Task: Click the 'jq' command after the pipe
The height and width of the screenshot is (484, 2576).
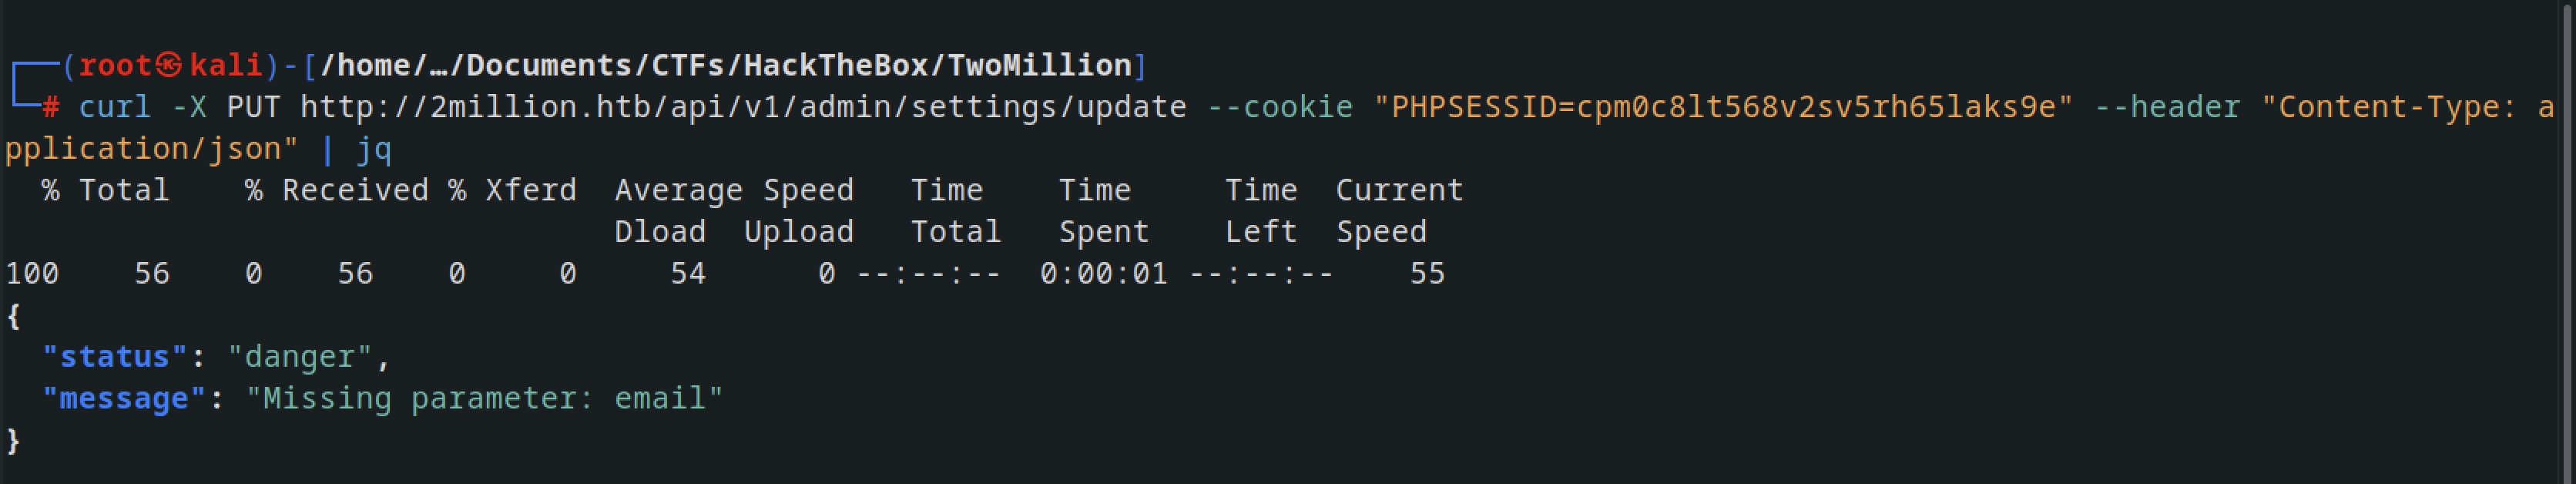Action: coord(374,149)
